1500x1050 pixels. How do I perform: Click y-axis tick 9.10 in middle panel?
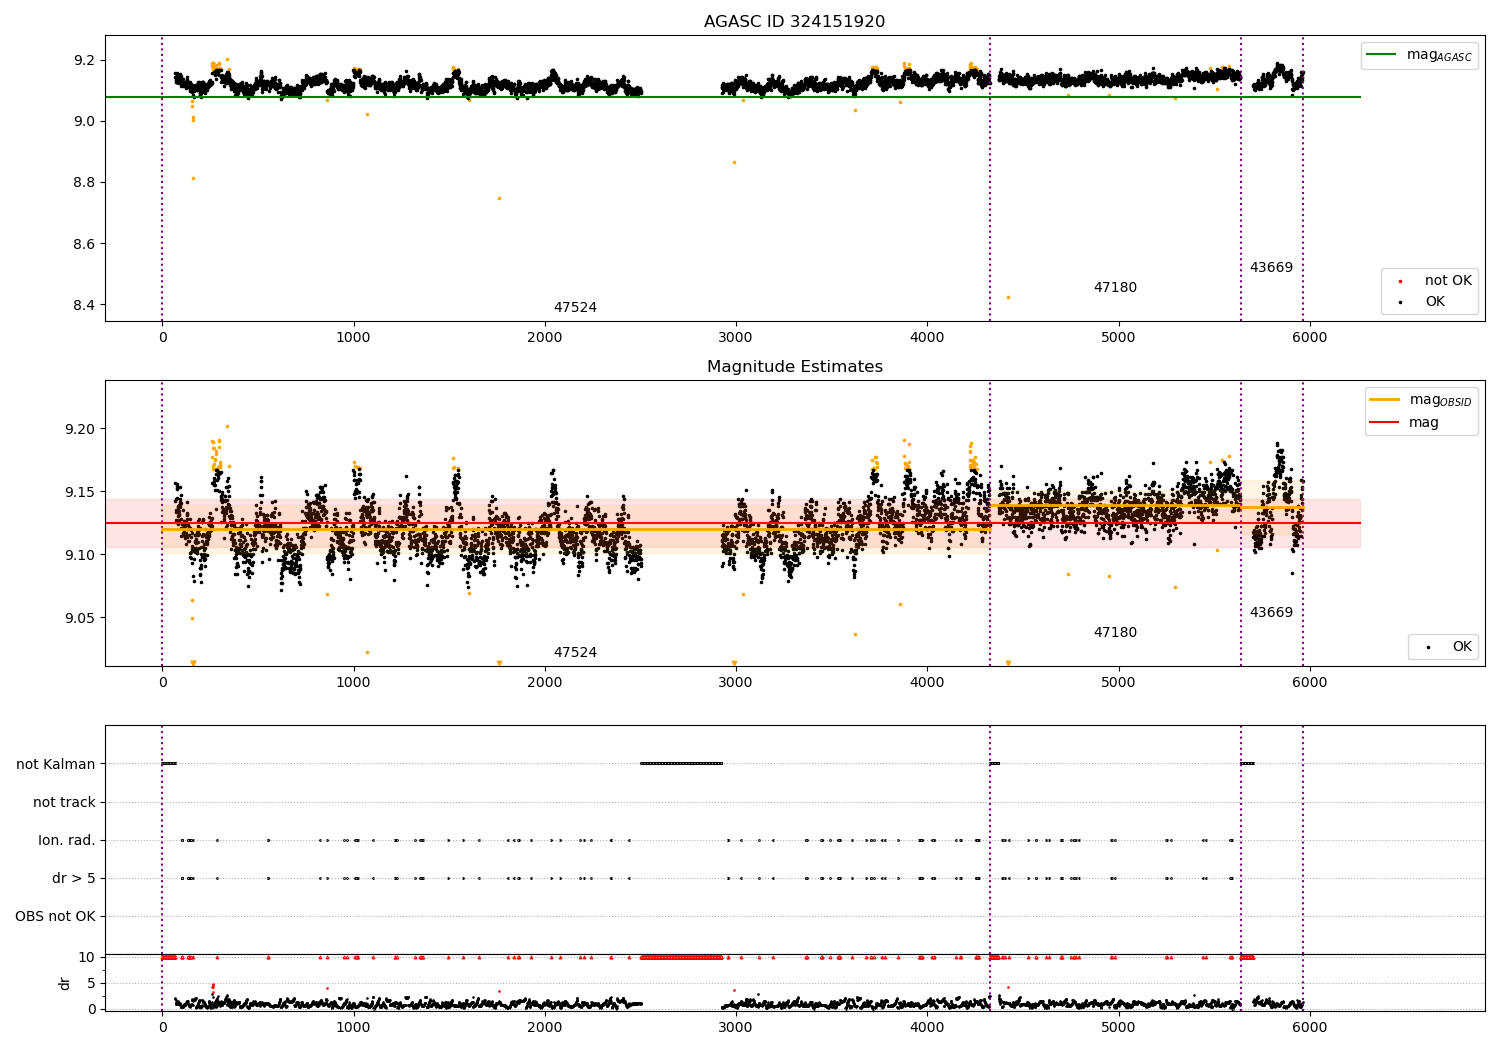[80, 555]
